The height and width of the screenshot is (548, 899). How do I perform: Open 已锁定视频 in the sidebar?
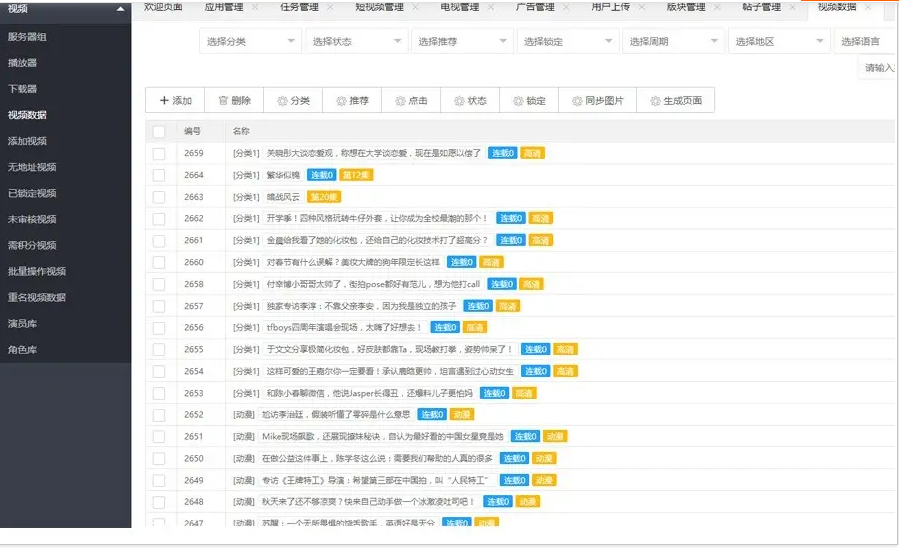[32, 193]
